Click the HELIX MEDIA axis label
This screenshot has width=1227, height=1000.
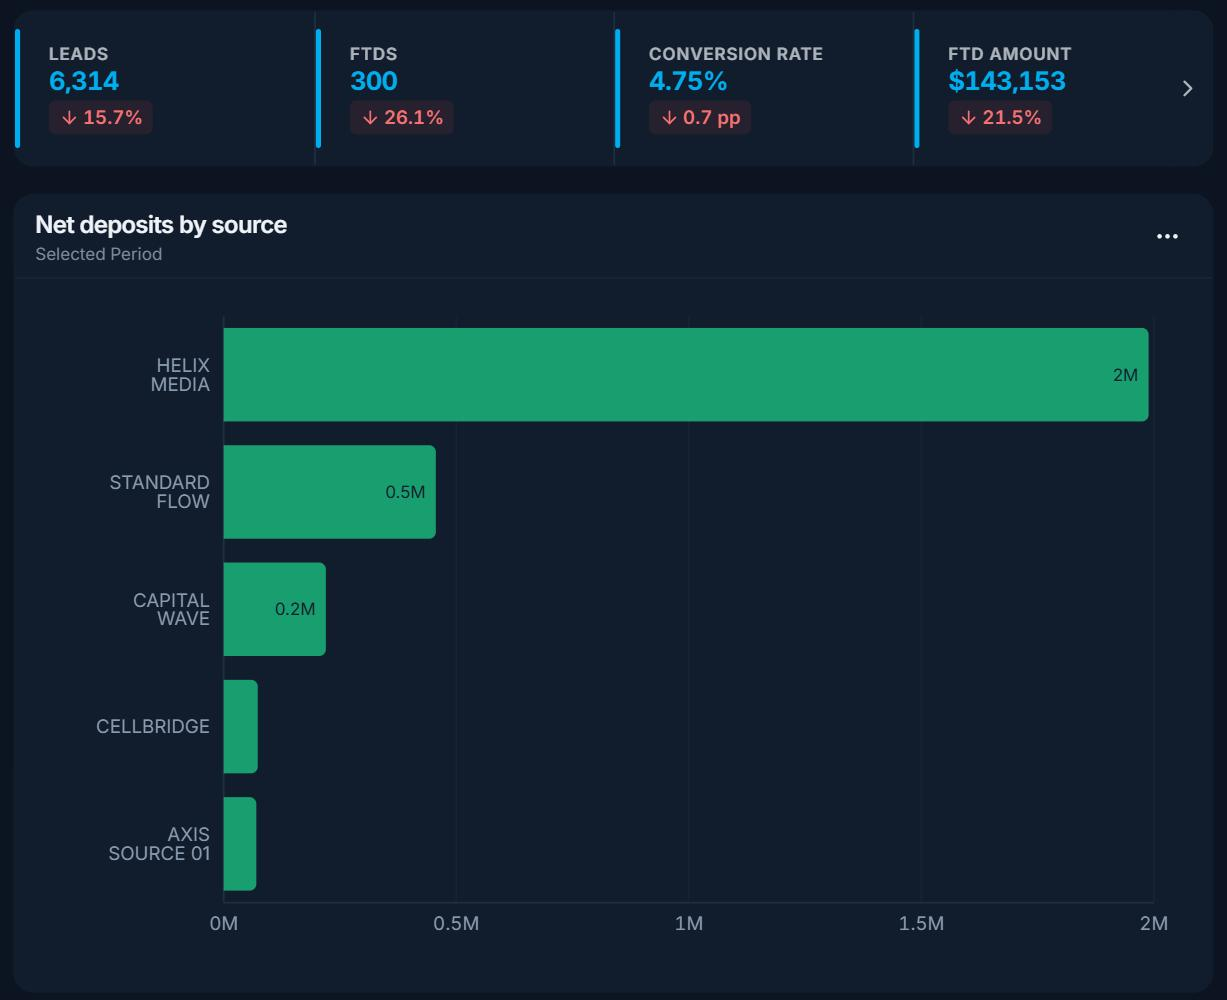click(x=180, y=375)
